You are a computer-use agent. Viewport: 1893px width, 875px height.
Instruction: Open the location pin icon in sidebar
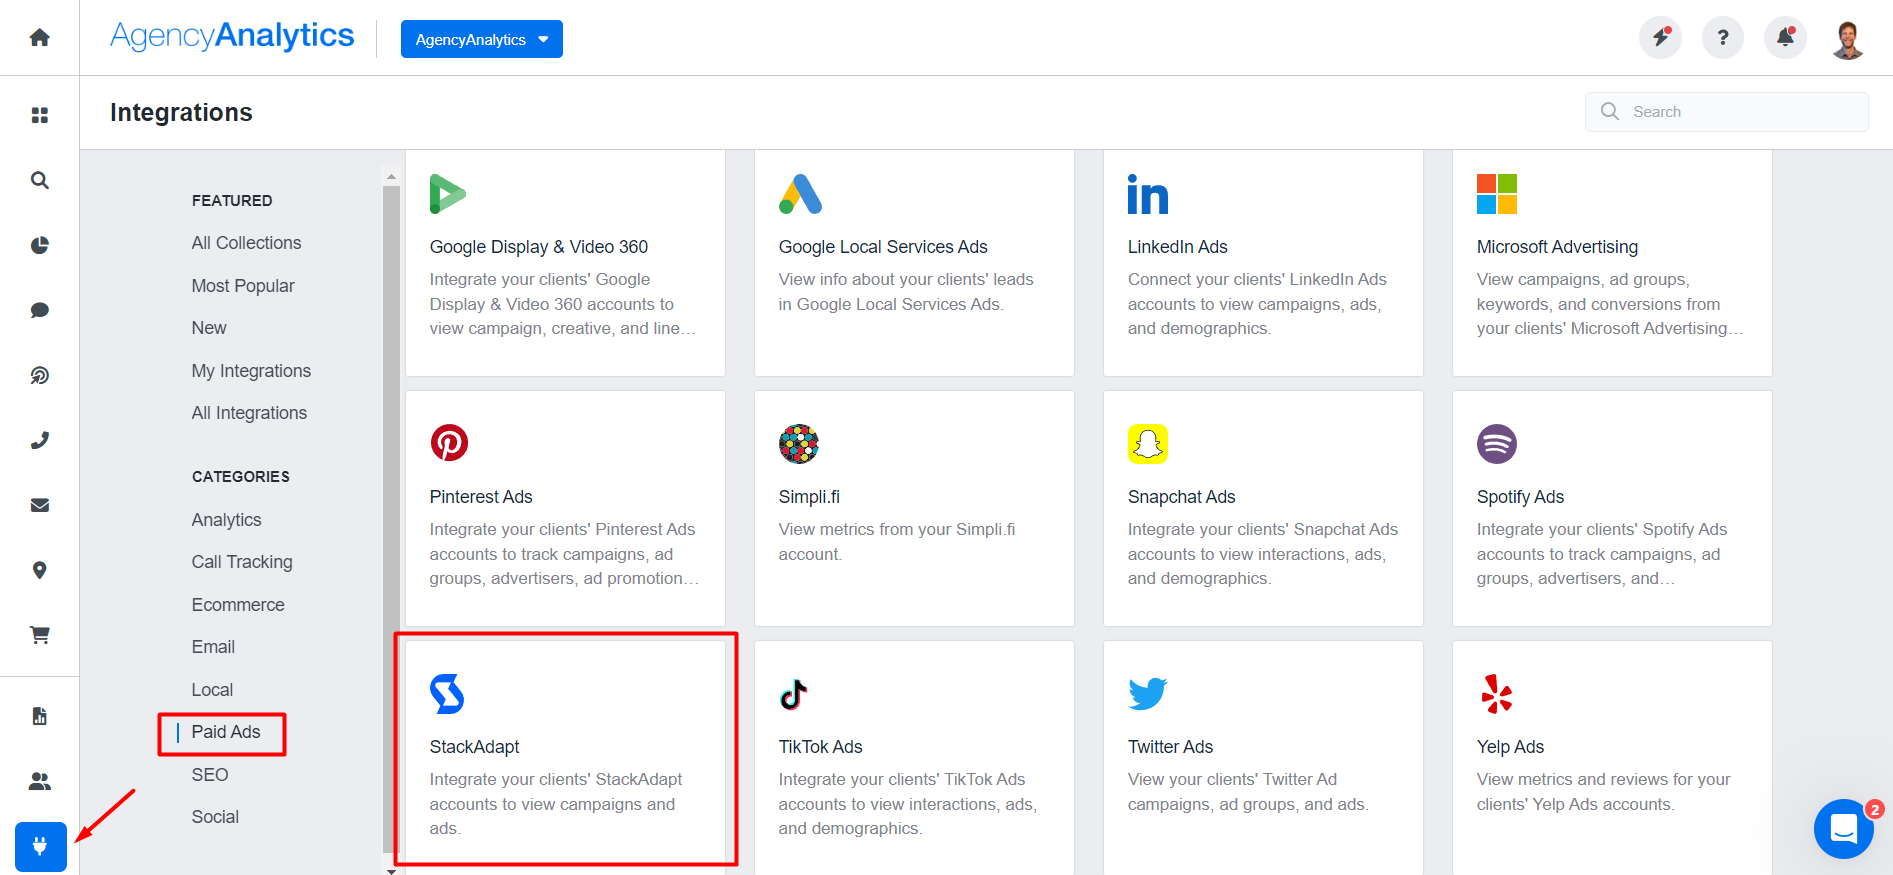coord(39,570)
